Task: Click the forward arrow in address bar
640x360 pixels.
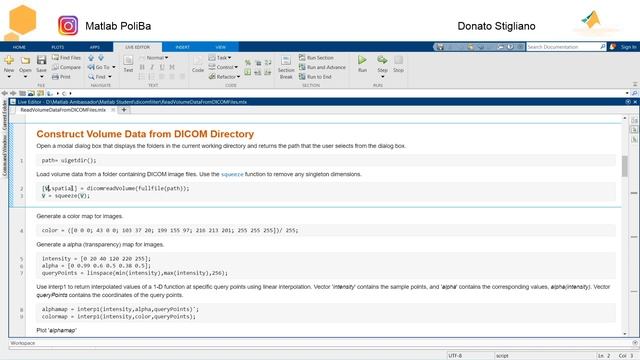Action: [13, 93]
